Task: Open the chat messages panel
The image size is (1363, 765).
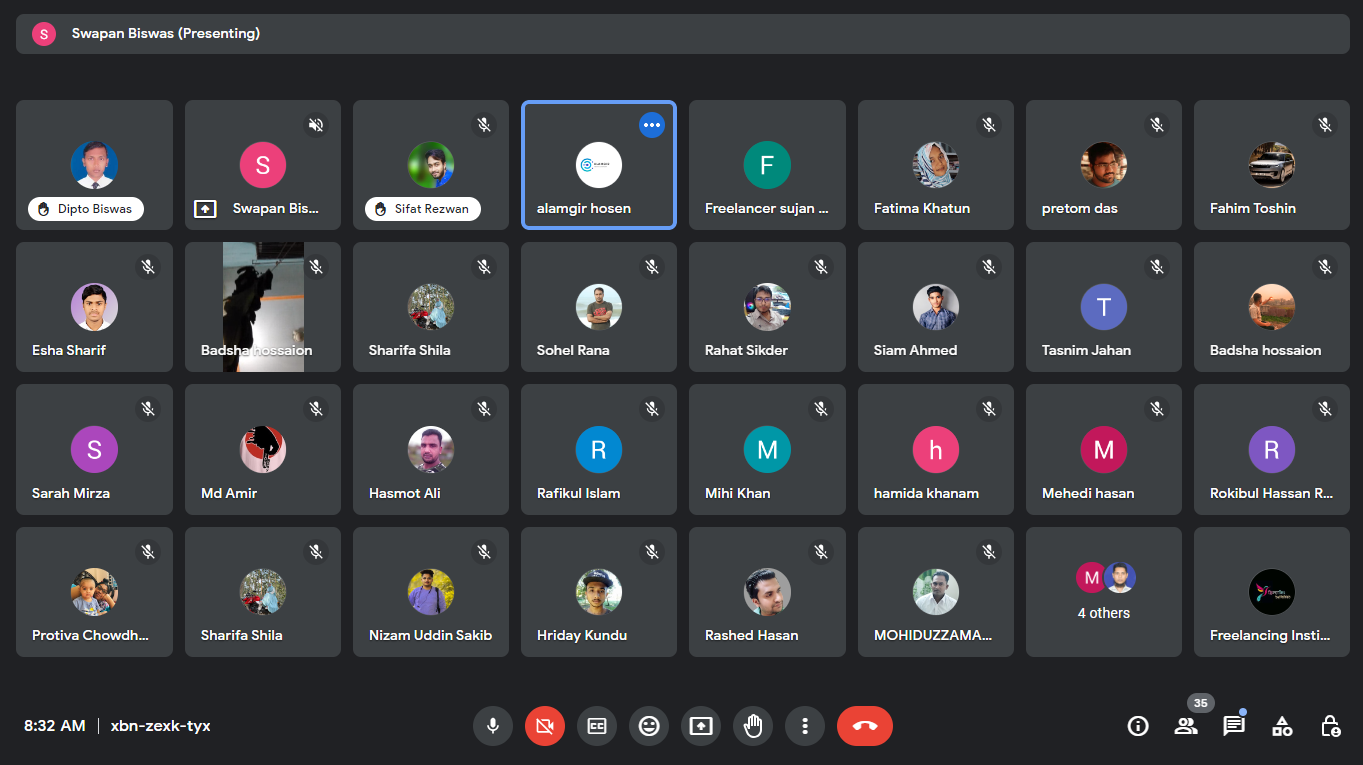Action: coord(1234,726)
